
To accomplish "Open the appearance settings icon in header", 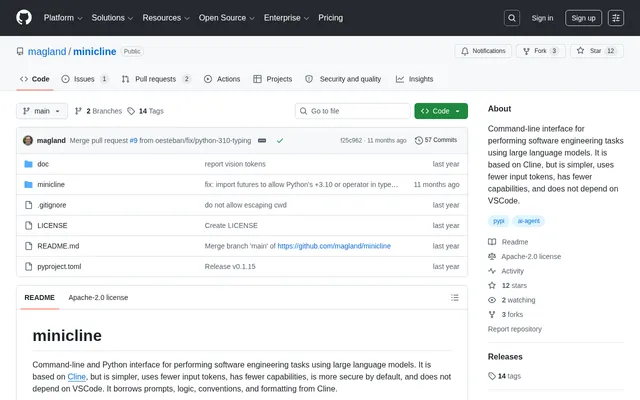I will click(x=616, y=18).
